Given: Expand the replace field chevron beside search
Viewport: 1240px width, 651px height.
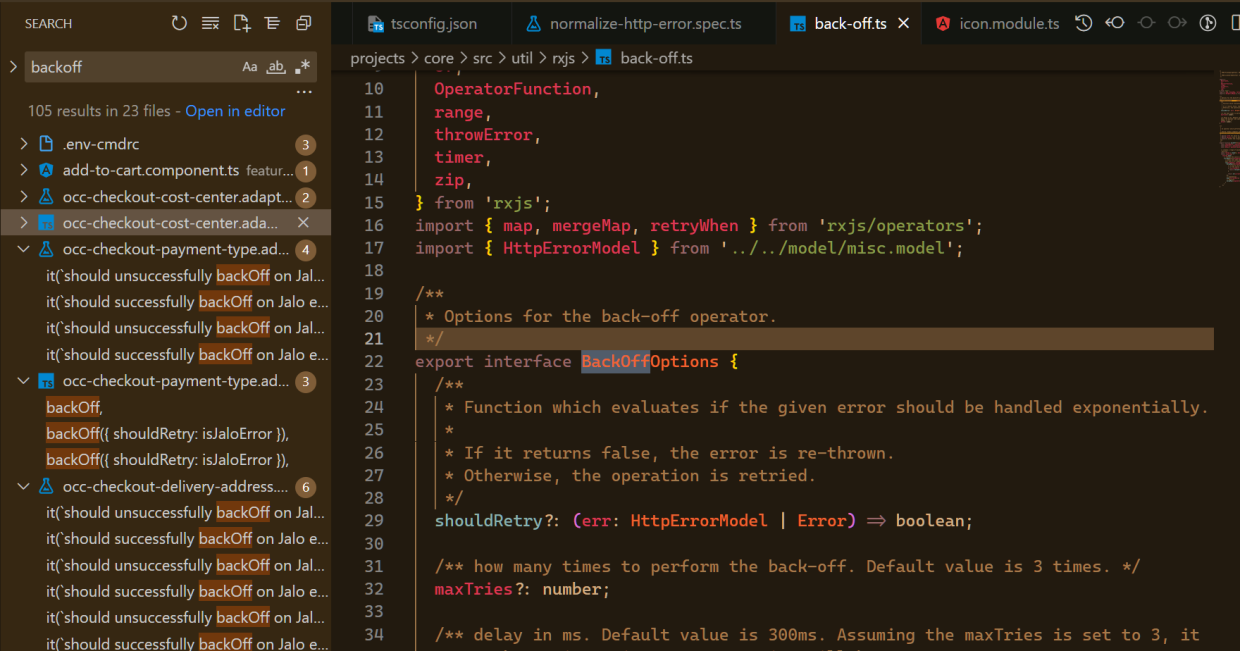Looking at the screenshot, I should [x=13, y=67].
